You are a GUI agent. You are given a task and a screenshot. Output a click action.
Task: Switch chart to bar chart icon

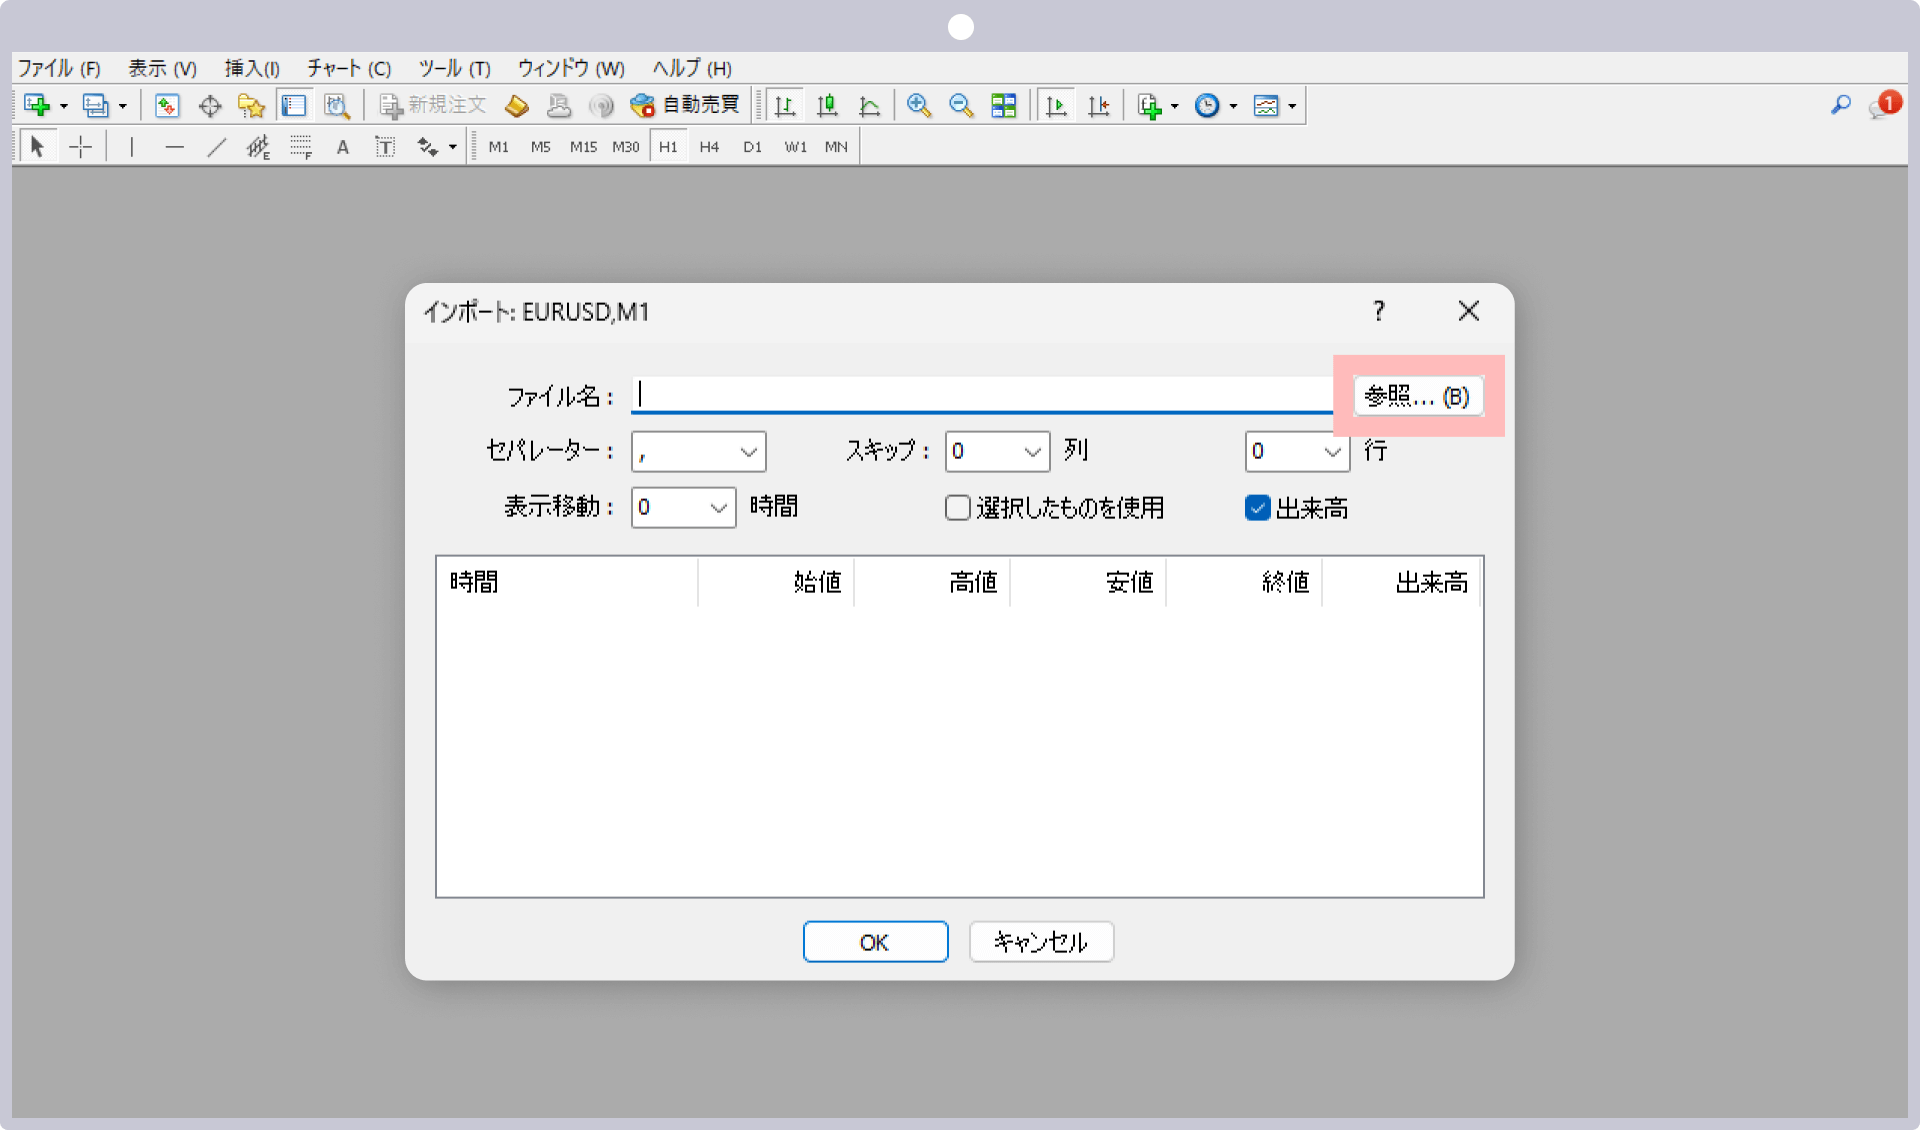coord(785,105)
